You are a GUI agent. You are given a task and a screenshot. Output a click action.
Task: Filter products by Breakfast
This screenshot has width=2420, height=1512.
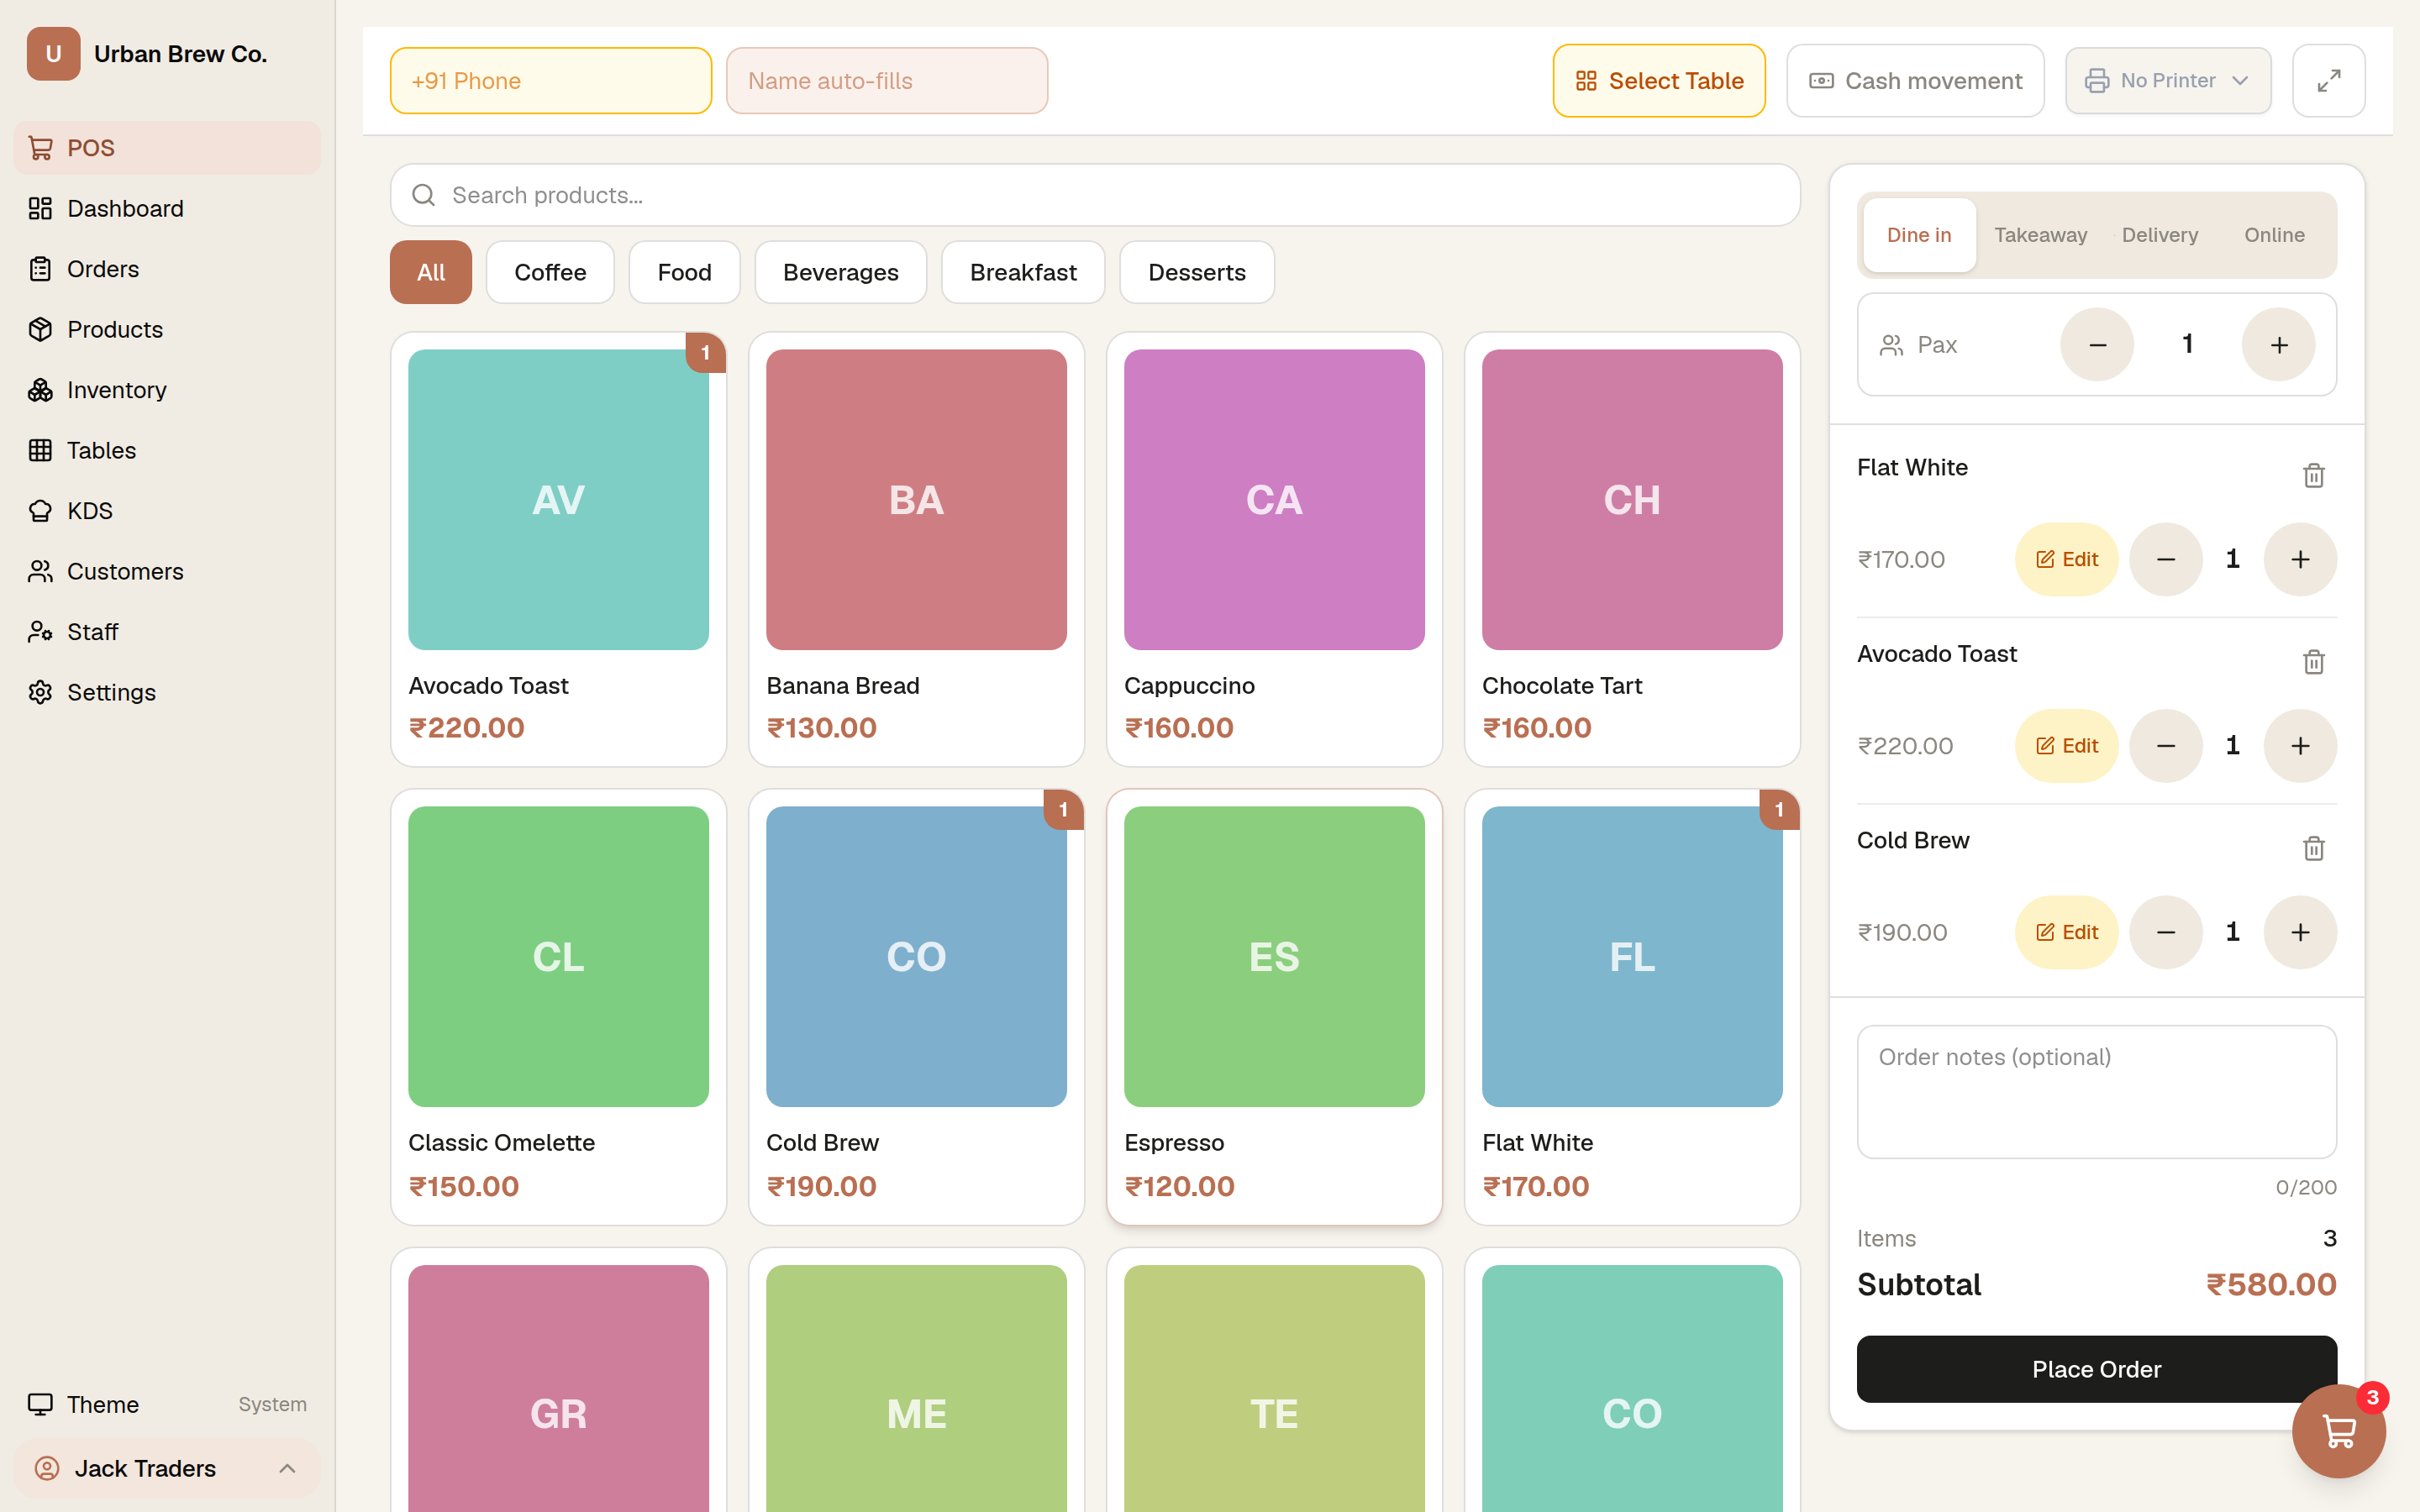(1023, 272)
